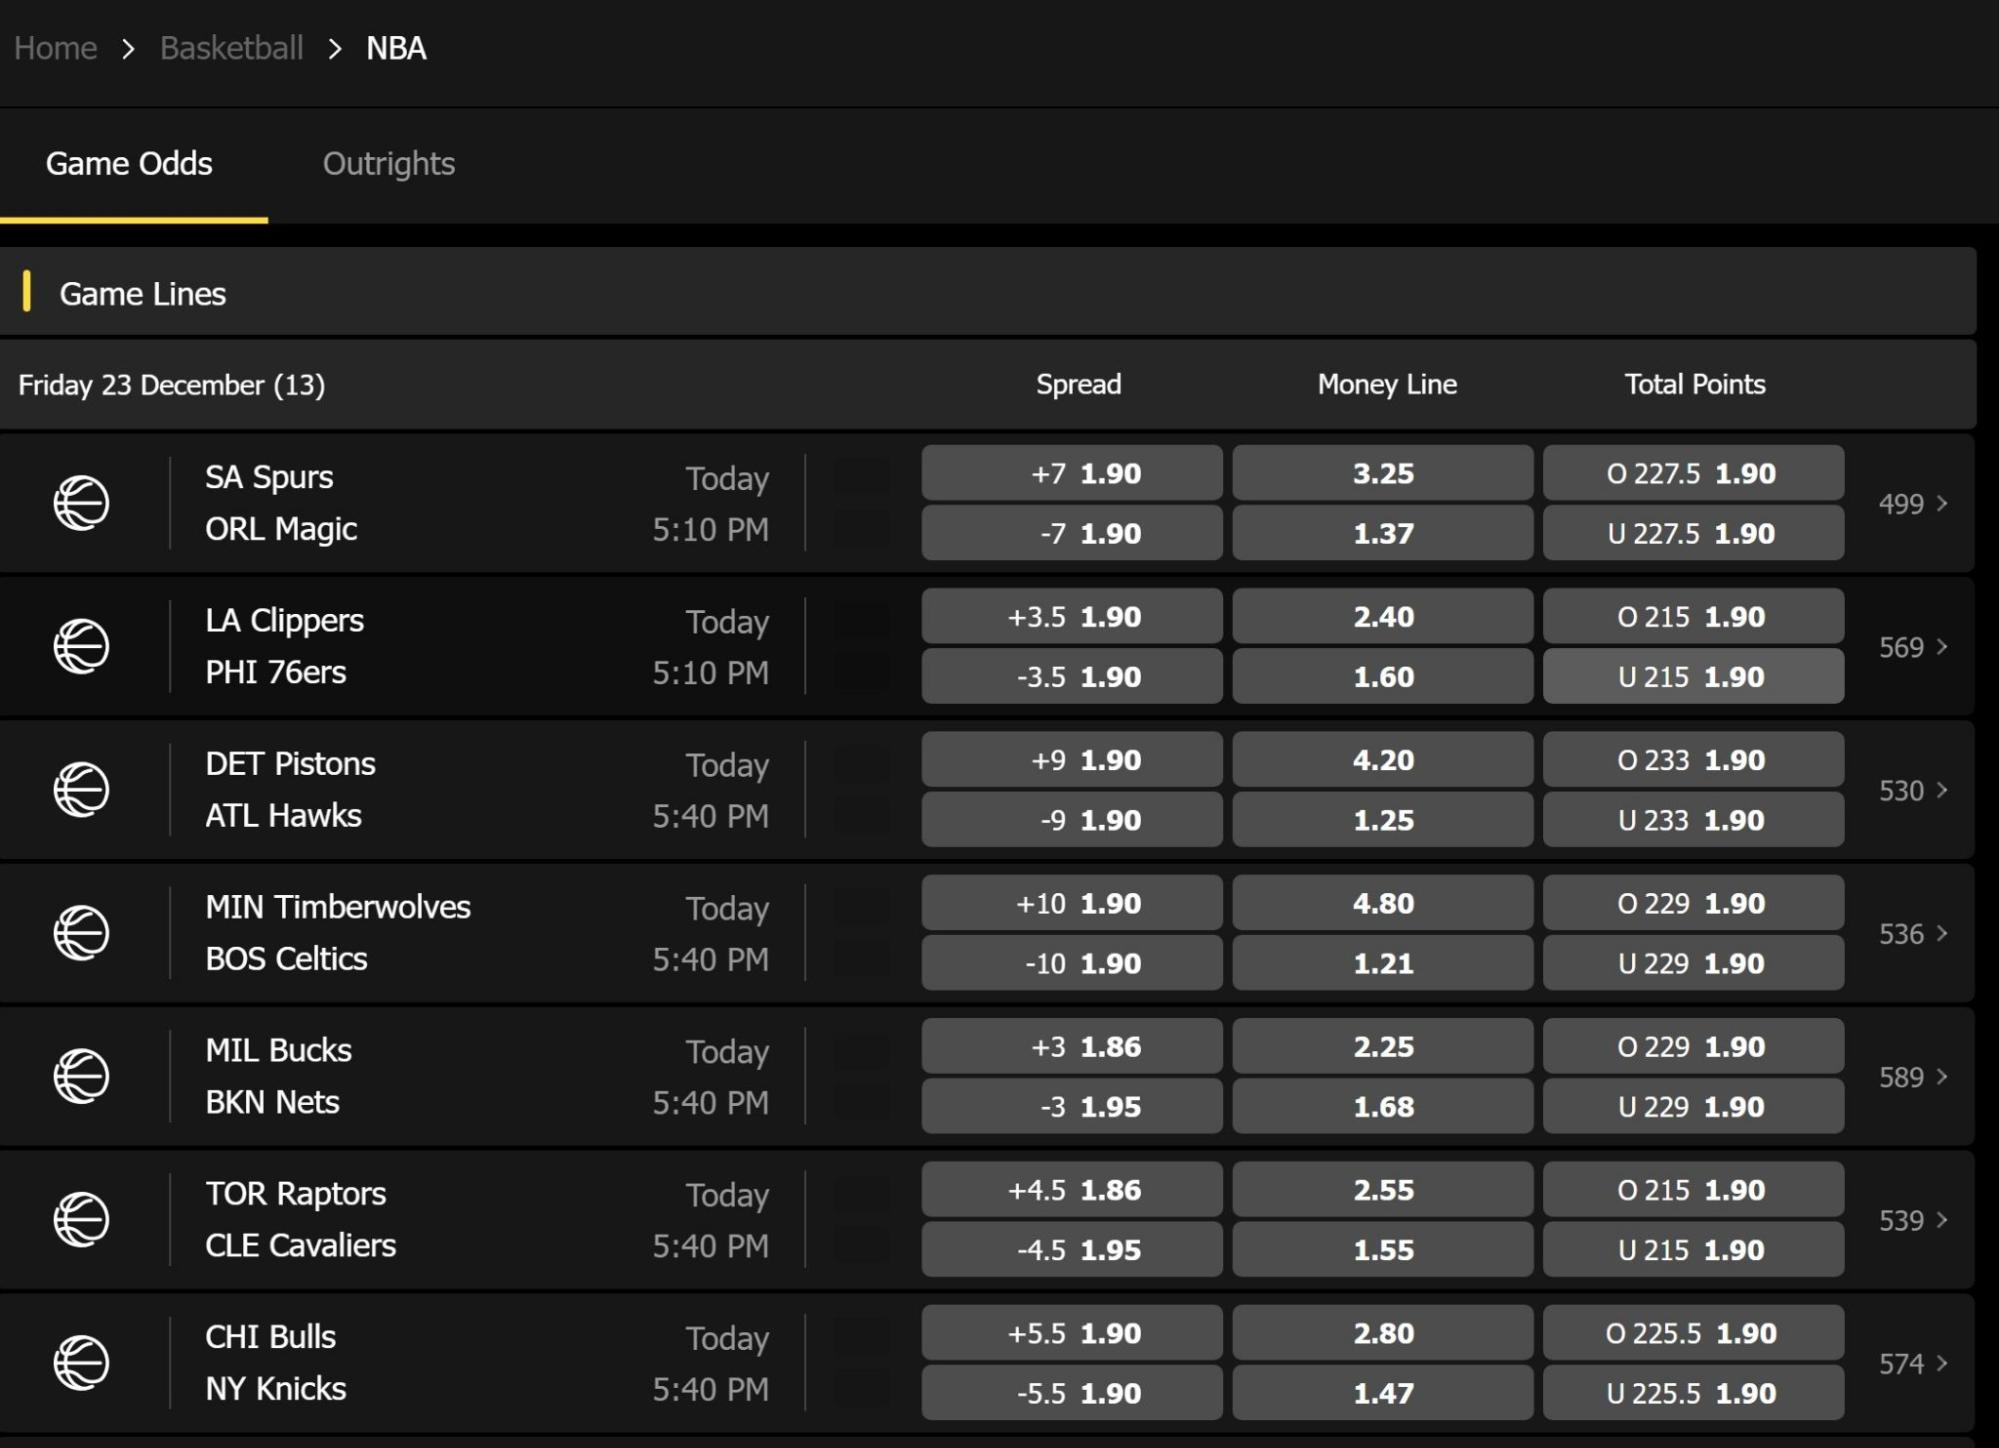
Task: Pick Over 227.5 total points
Action: pyautogui.click(x=1693, y=473)
